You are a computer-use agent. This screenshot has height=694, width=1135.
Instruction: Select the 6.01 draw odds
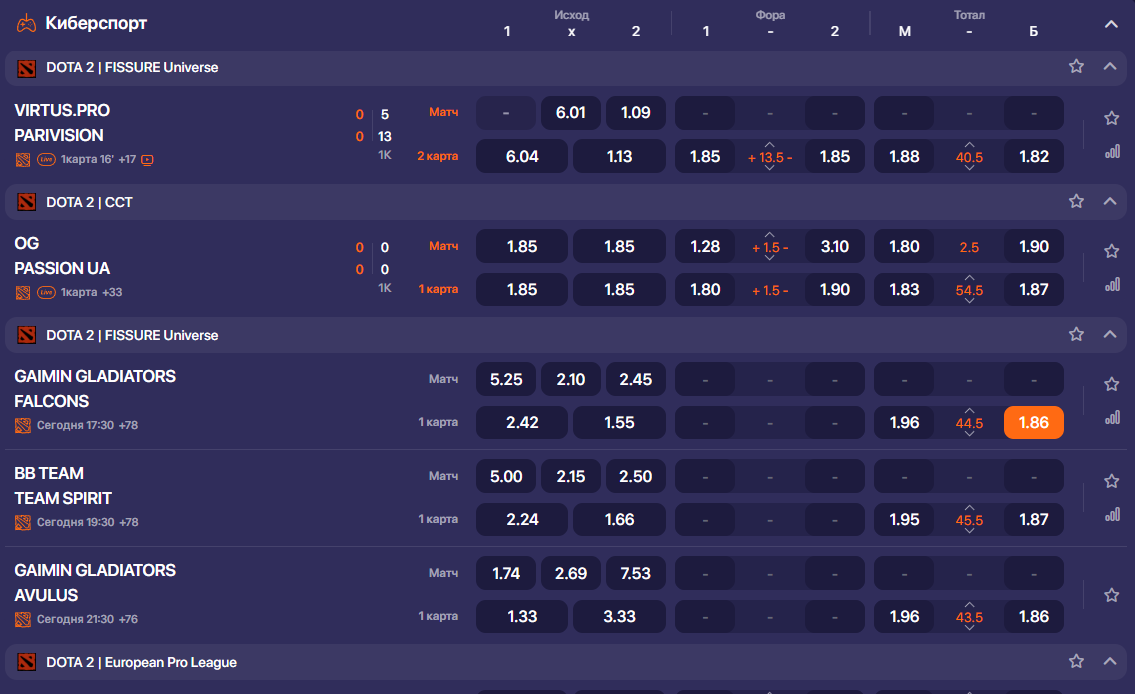(570, 113)
